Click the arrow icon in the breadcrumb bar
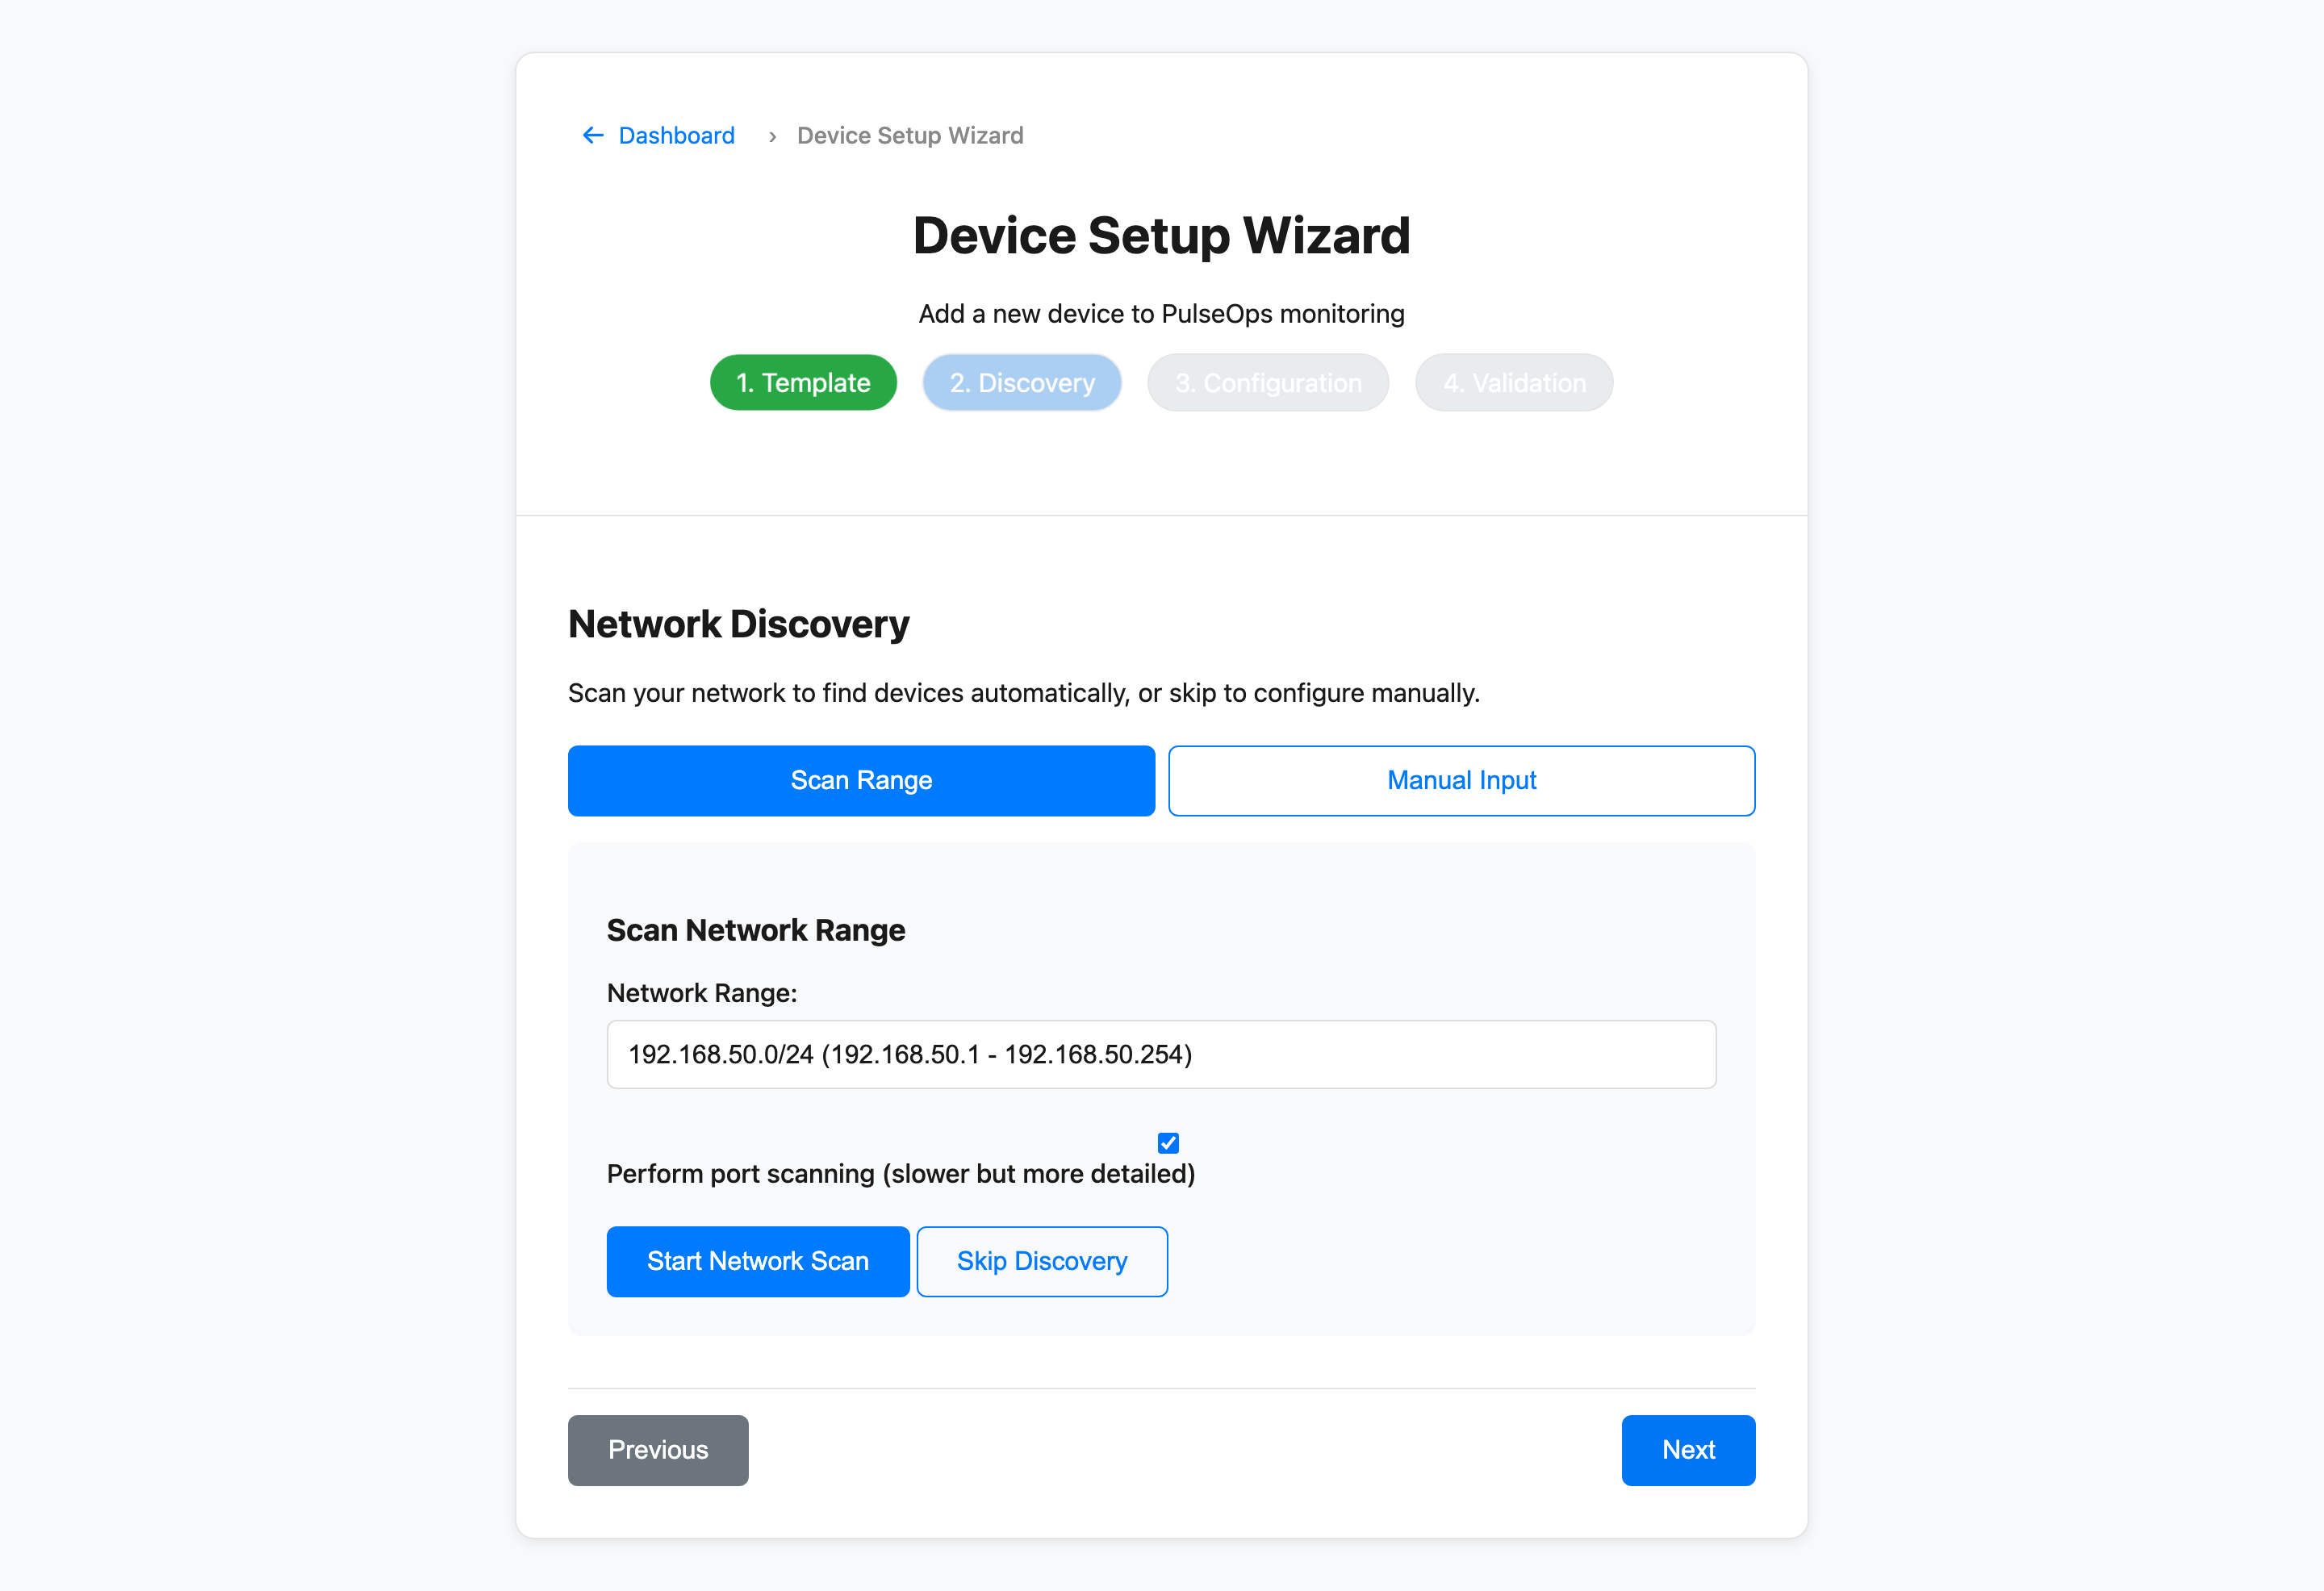Image resolution: width=2324 pixels, height=1591 pixels. (x=592, y=135)
